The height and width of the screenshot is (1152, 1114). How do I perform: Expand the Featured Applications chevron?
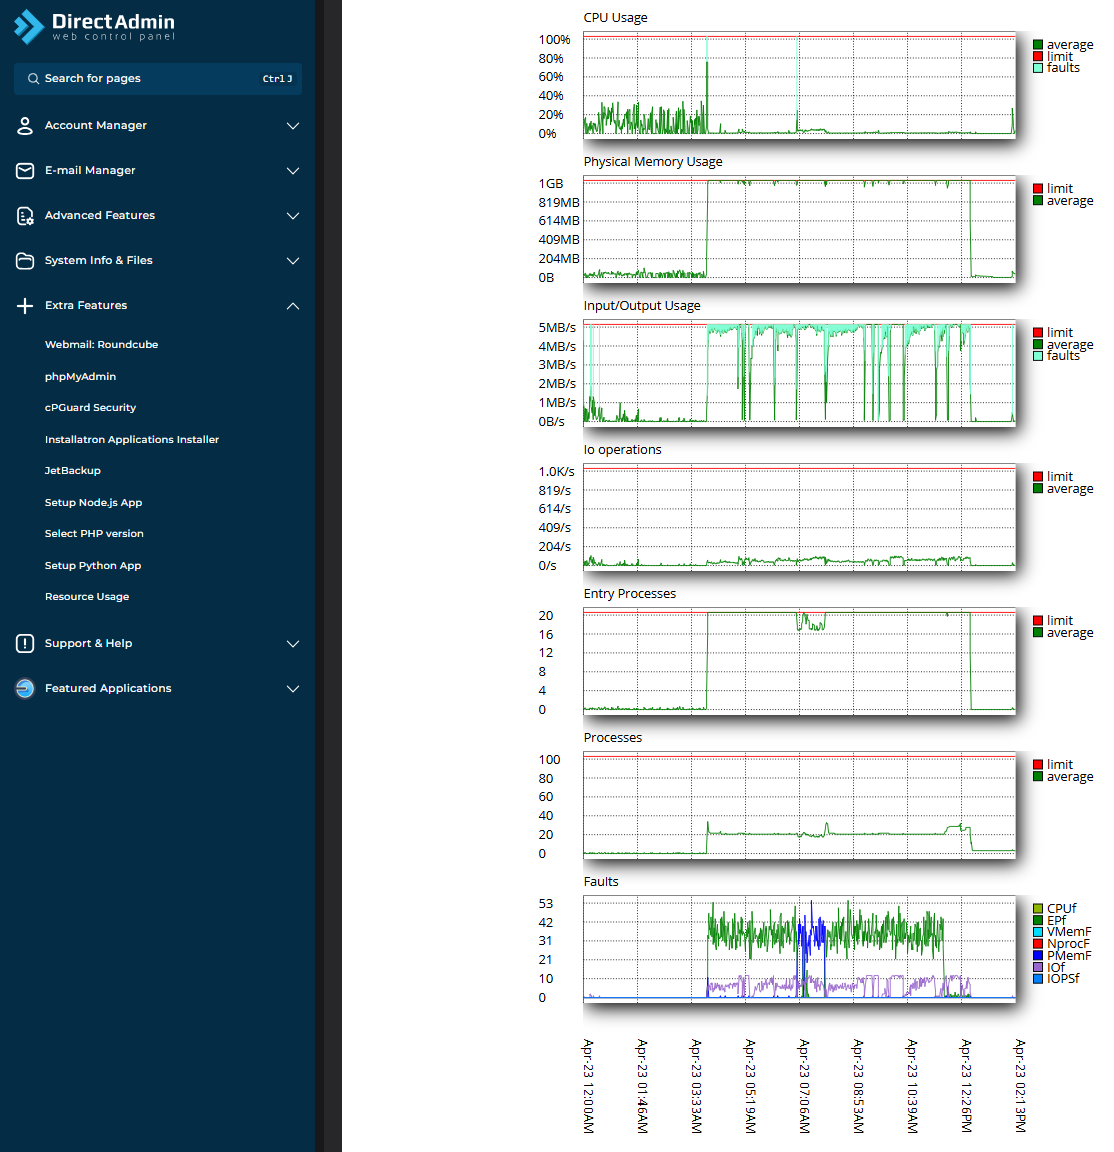click(x=293, y=689)
